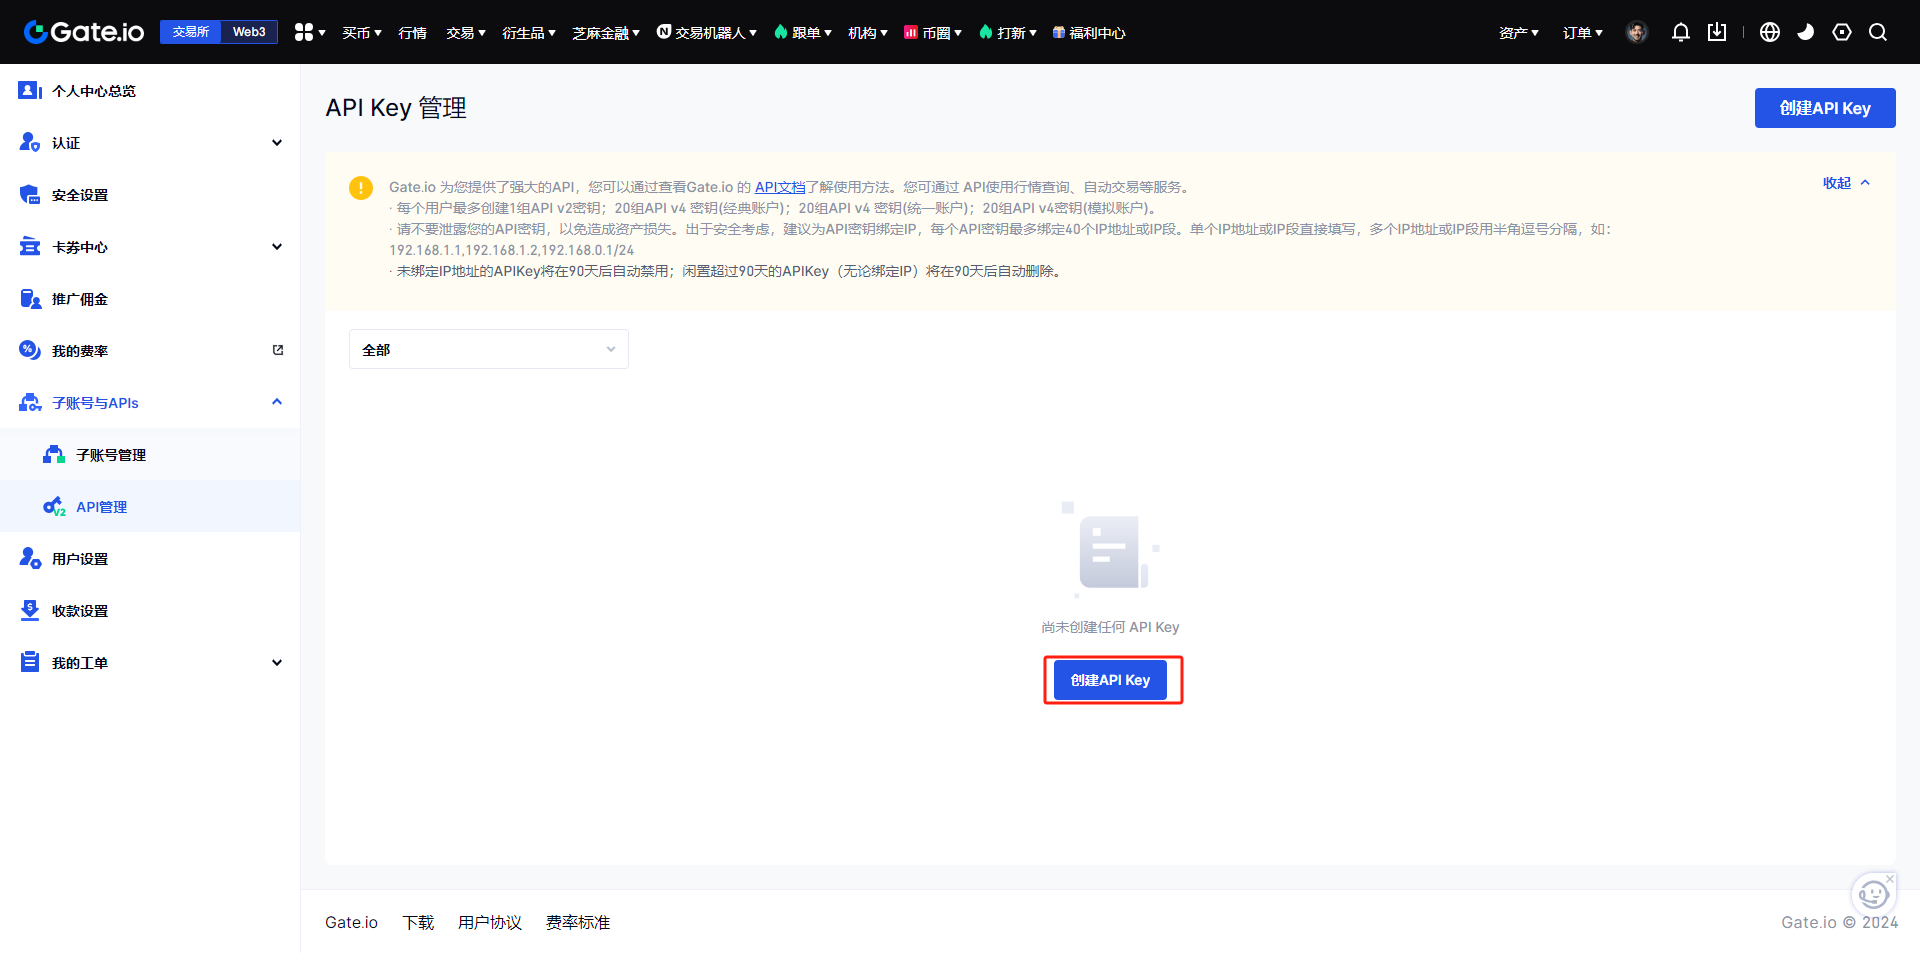Click center 创建API Key button
Screen dimensions: 1920x953
[1110, 680]
